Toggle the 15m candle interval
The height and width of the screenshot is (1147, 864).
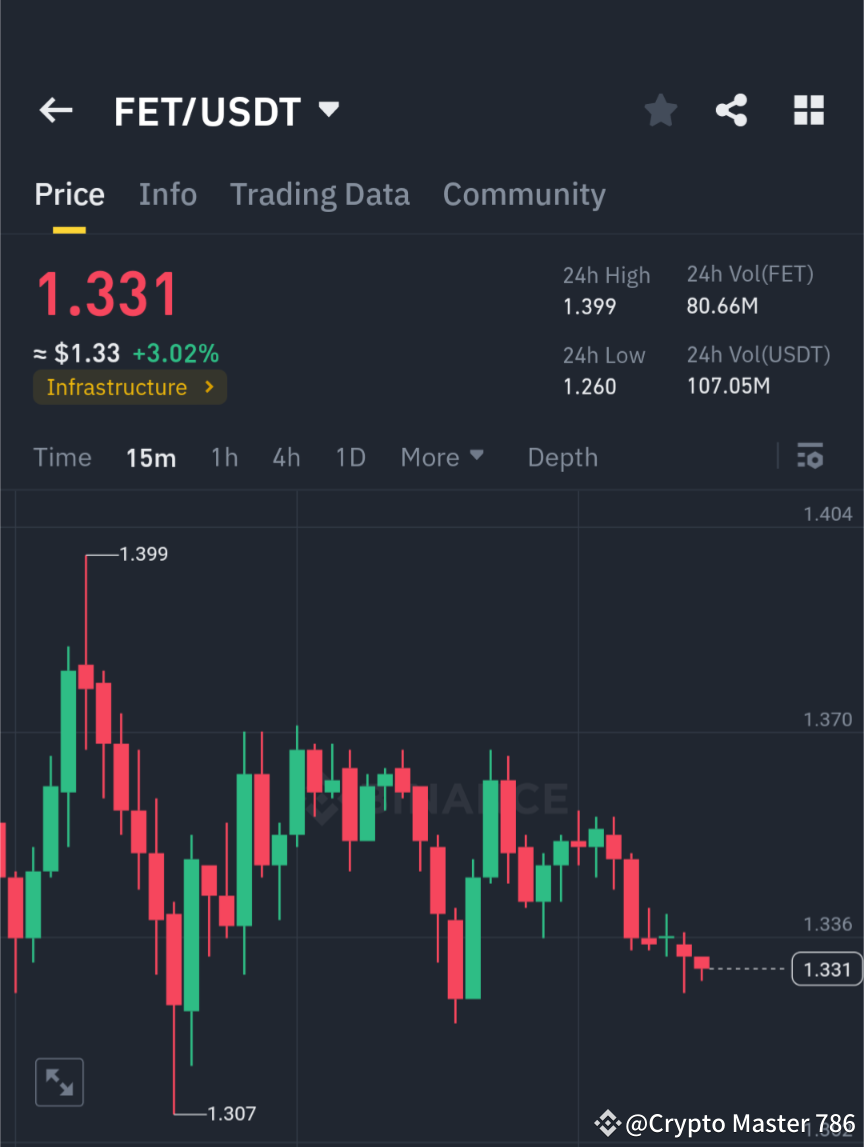tap(151, 457)
